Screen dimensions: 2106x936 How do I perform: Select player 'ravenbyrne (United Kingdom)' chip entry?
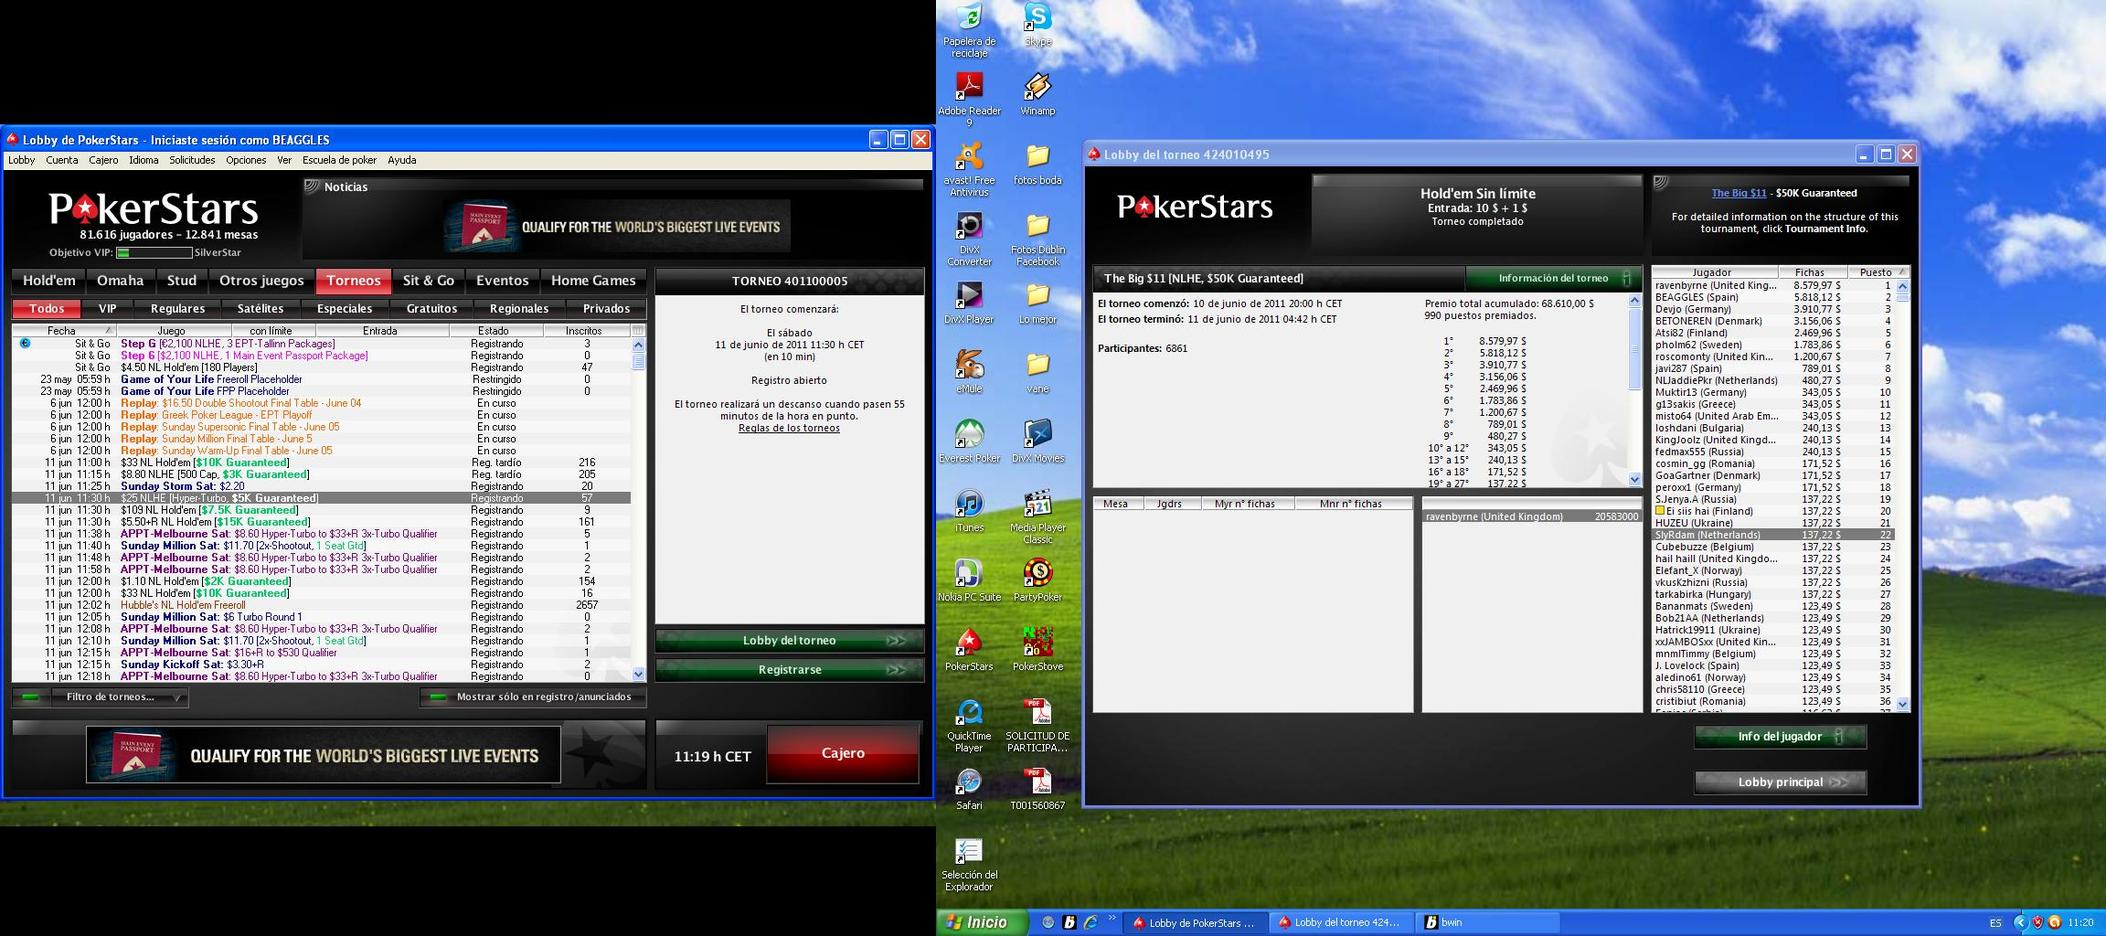(1532, 516)
